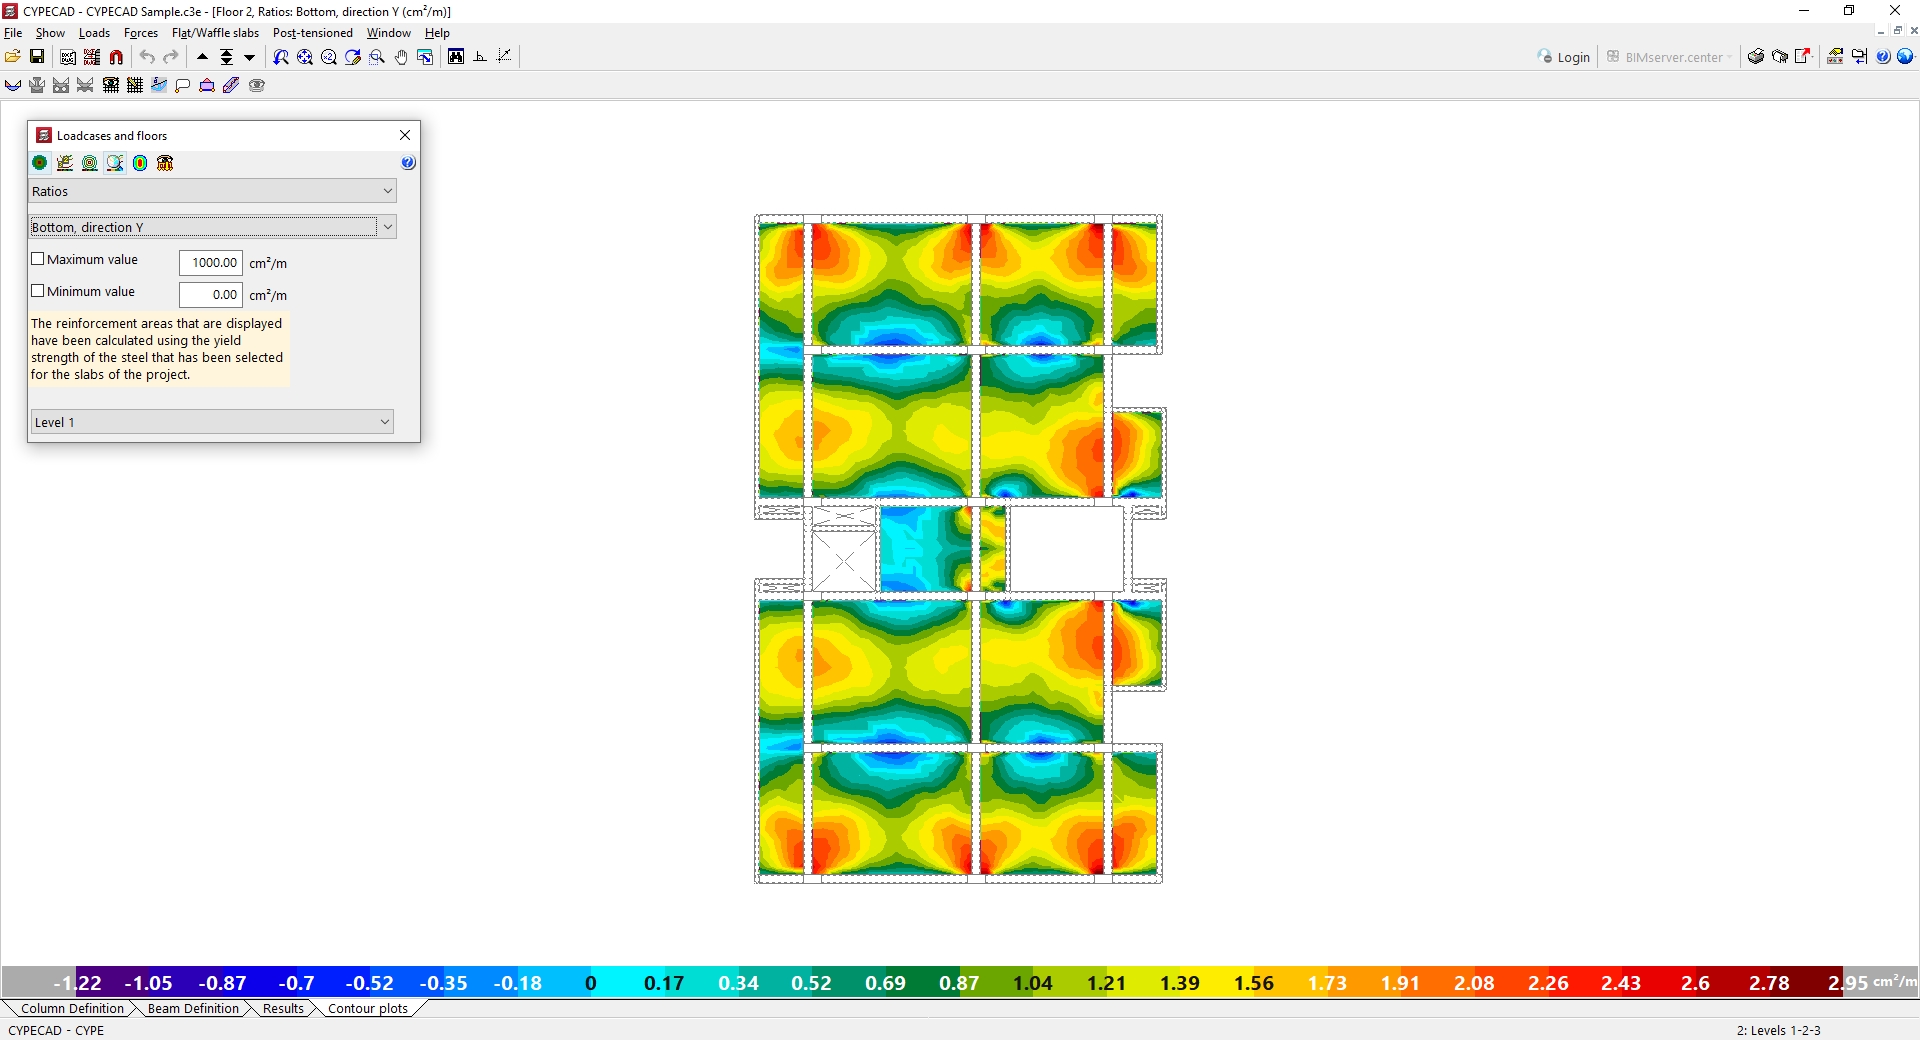Open the File menu

tap(13, 33)
